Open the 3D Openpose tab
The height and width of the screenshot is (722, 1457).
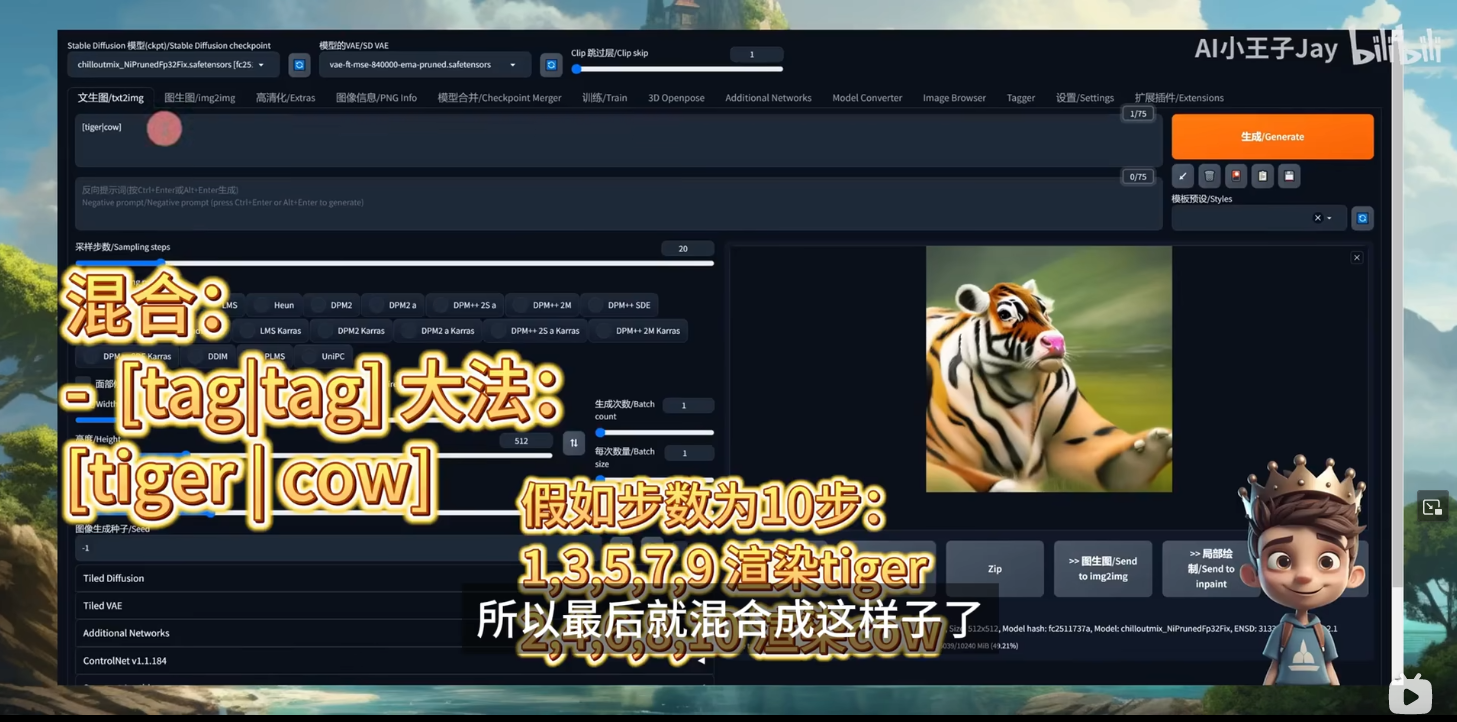point(676,98)
